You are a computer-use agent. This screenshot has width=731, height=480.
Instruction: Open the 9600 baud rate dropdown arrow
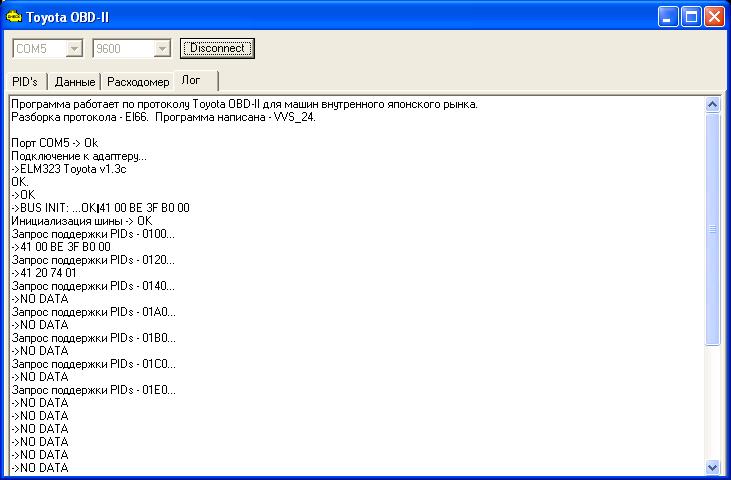pyautogui.click(x=162, y=48)
